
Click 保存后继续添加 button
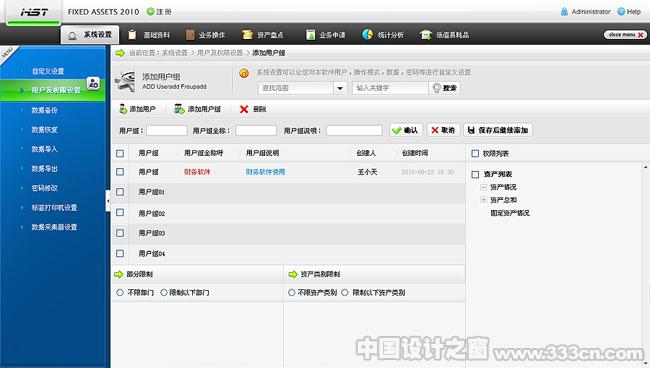click(x=498, y=130)
